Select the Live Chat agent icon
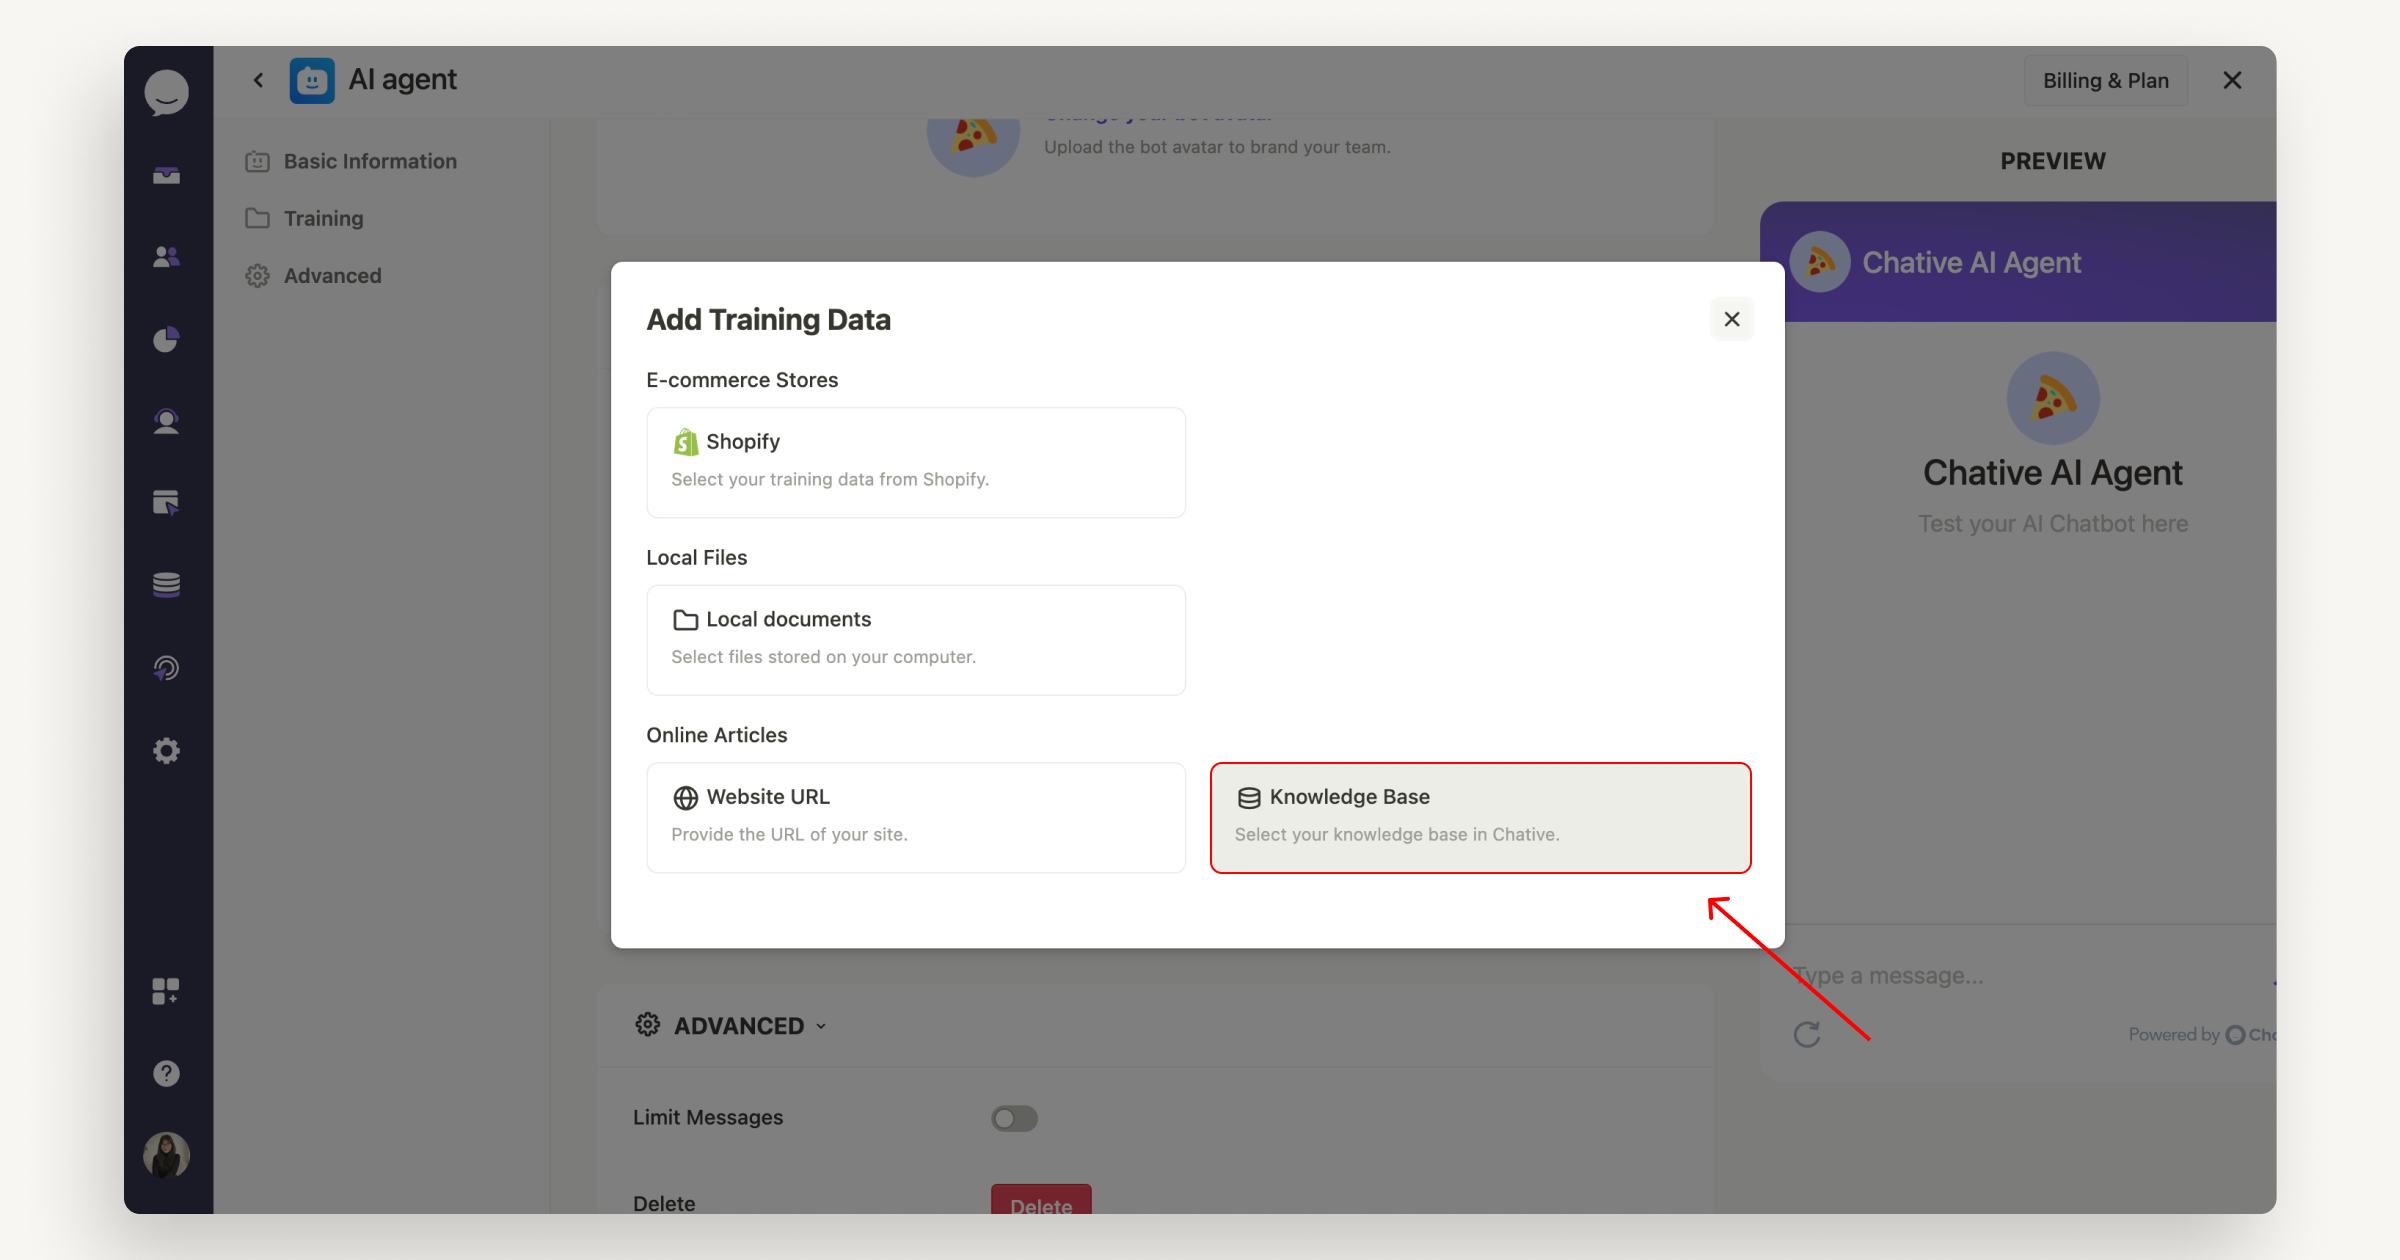The image size is (2400, 1260). [166, 421]
